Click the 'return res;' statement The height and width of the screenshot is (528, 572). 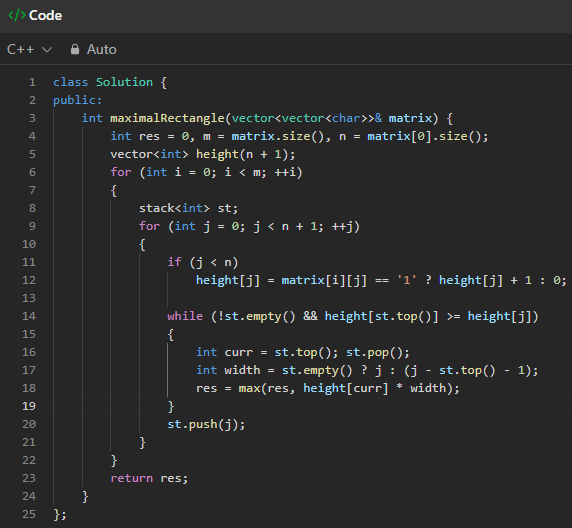click(149, 478)
